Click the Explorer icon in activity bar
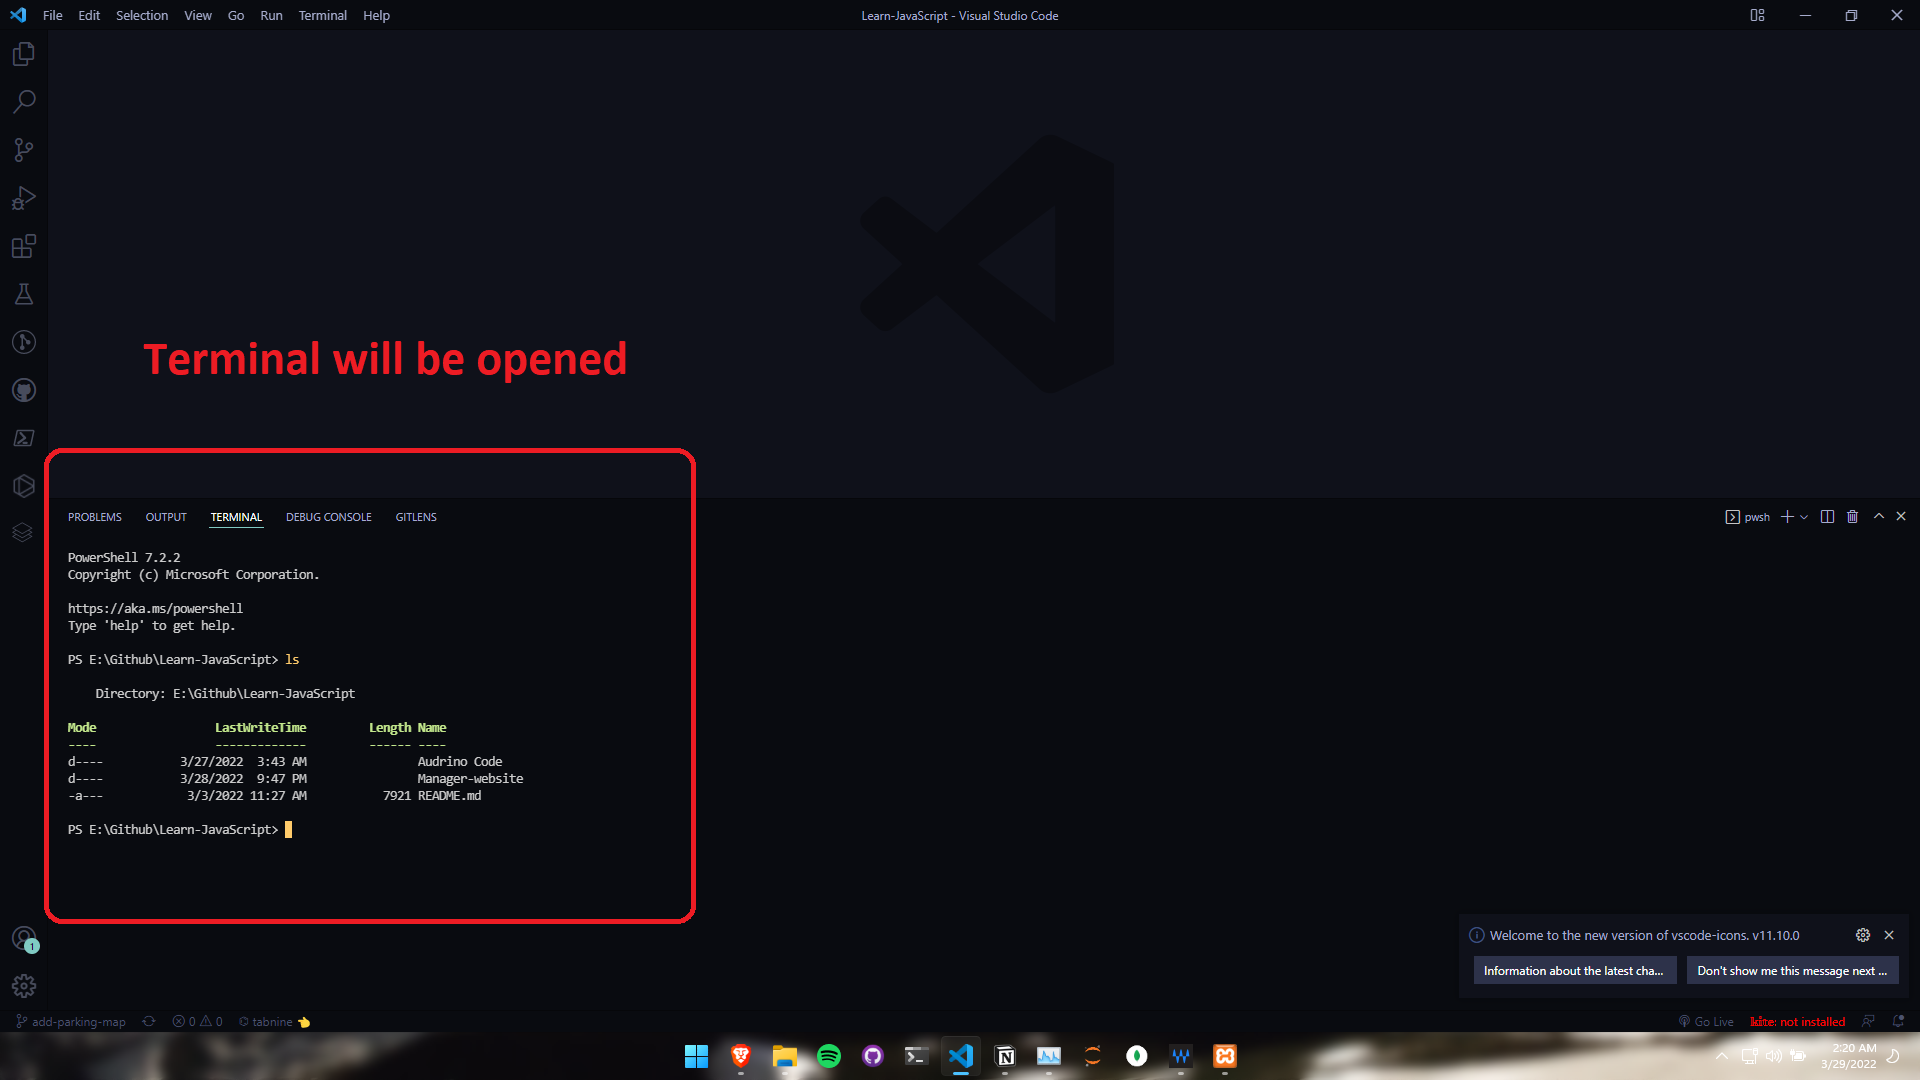 point(24,53)
